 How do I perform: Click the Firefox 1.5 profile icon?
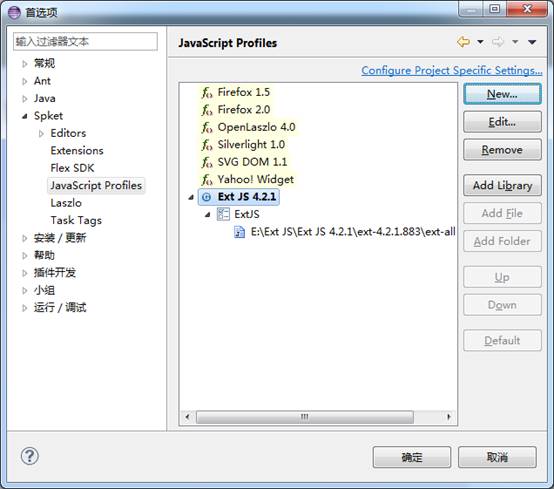point(207,93)
